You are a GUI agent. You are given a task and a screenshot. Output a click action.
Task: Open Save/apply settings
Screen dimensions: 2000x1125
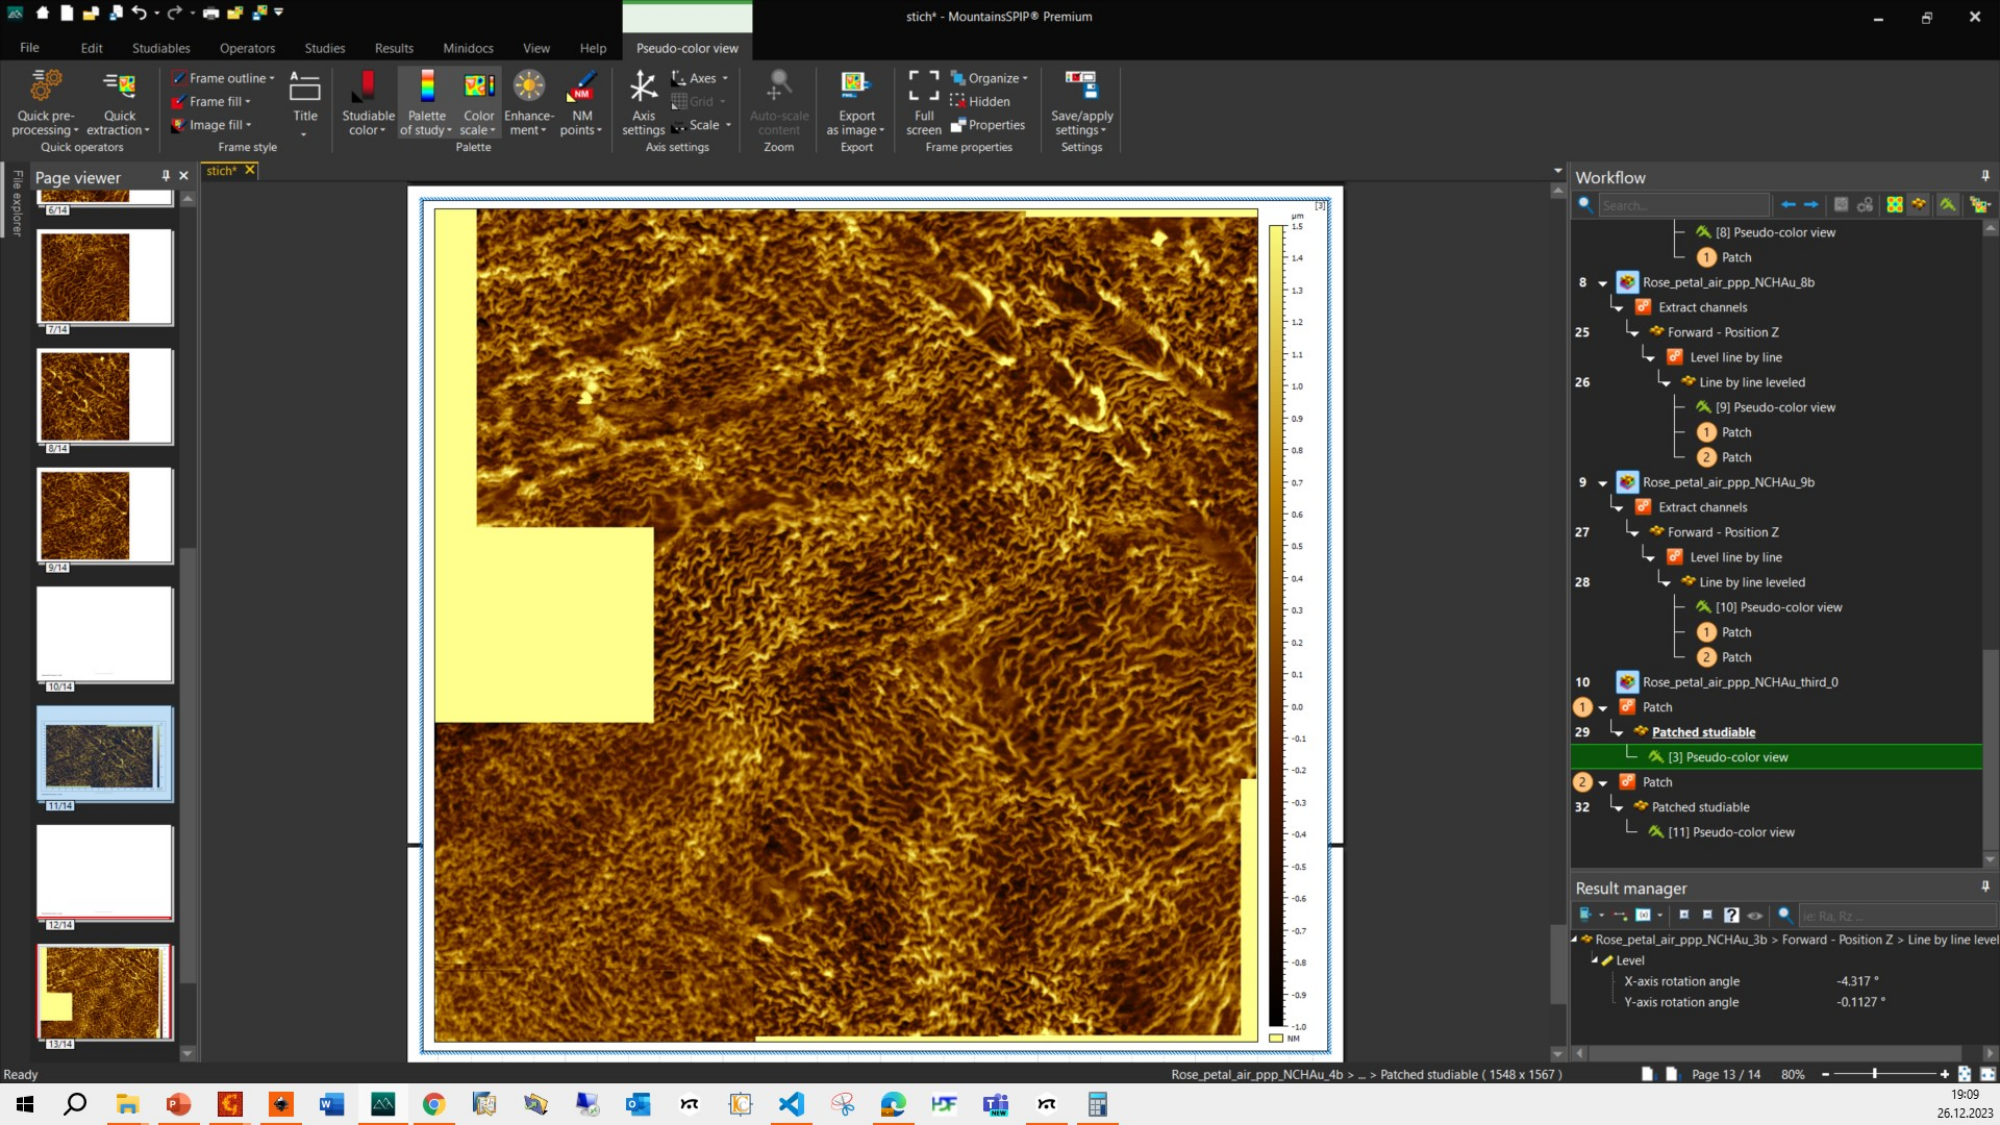pyautogui.click(x=1081, y=102)
